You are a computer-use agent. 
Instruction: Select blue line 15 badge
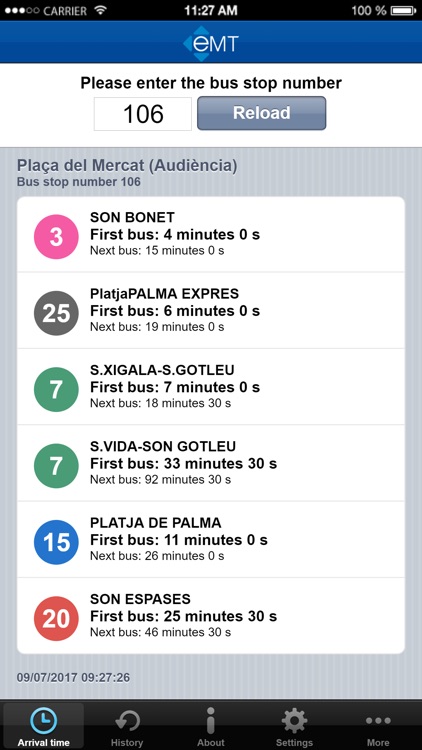[56, 542]
